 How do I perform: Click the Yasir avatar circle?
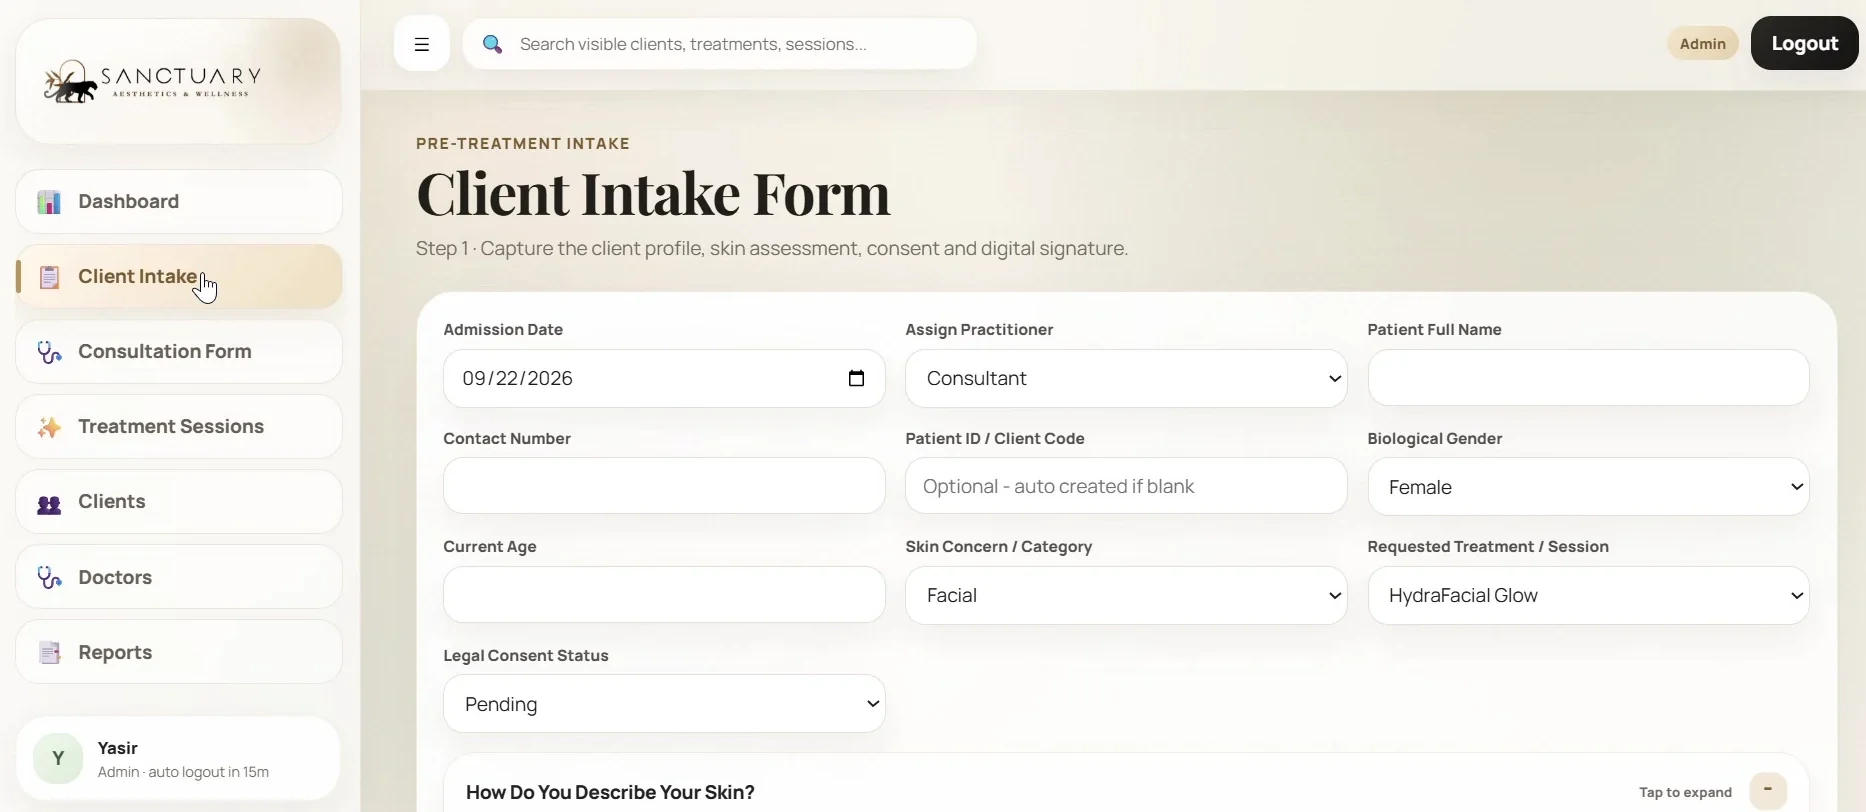[x=58, y=759]
